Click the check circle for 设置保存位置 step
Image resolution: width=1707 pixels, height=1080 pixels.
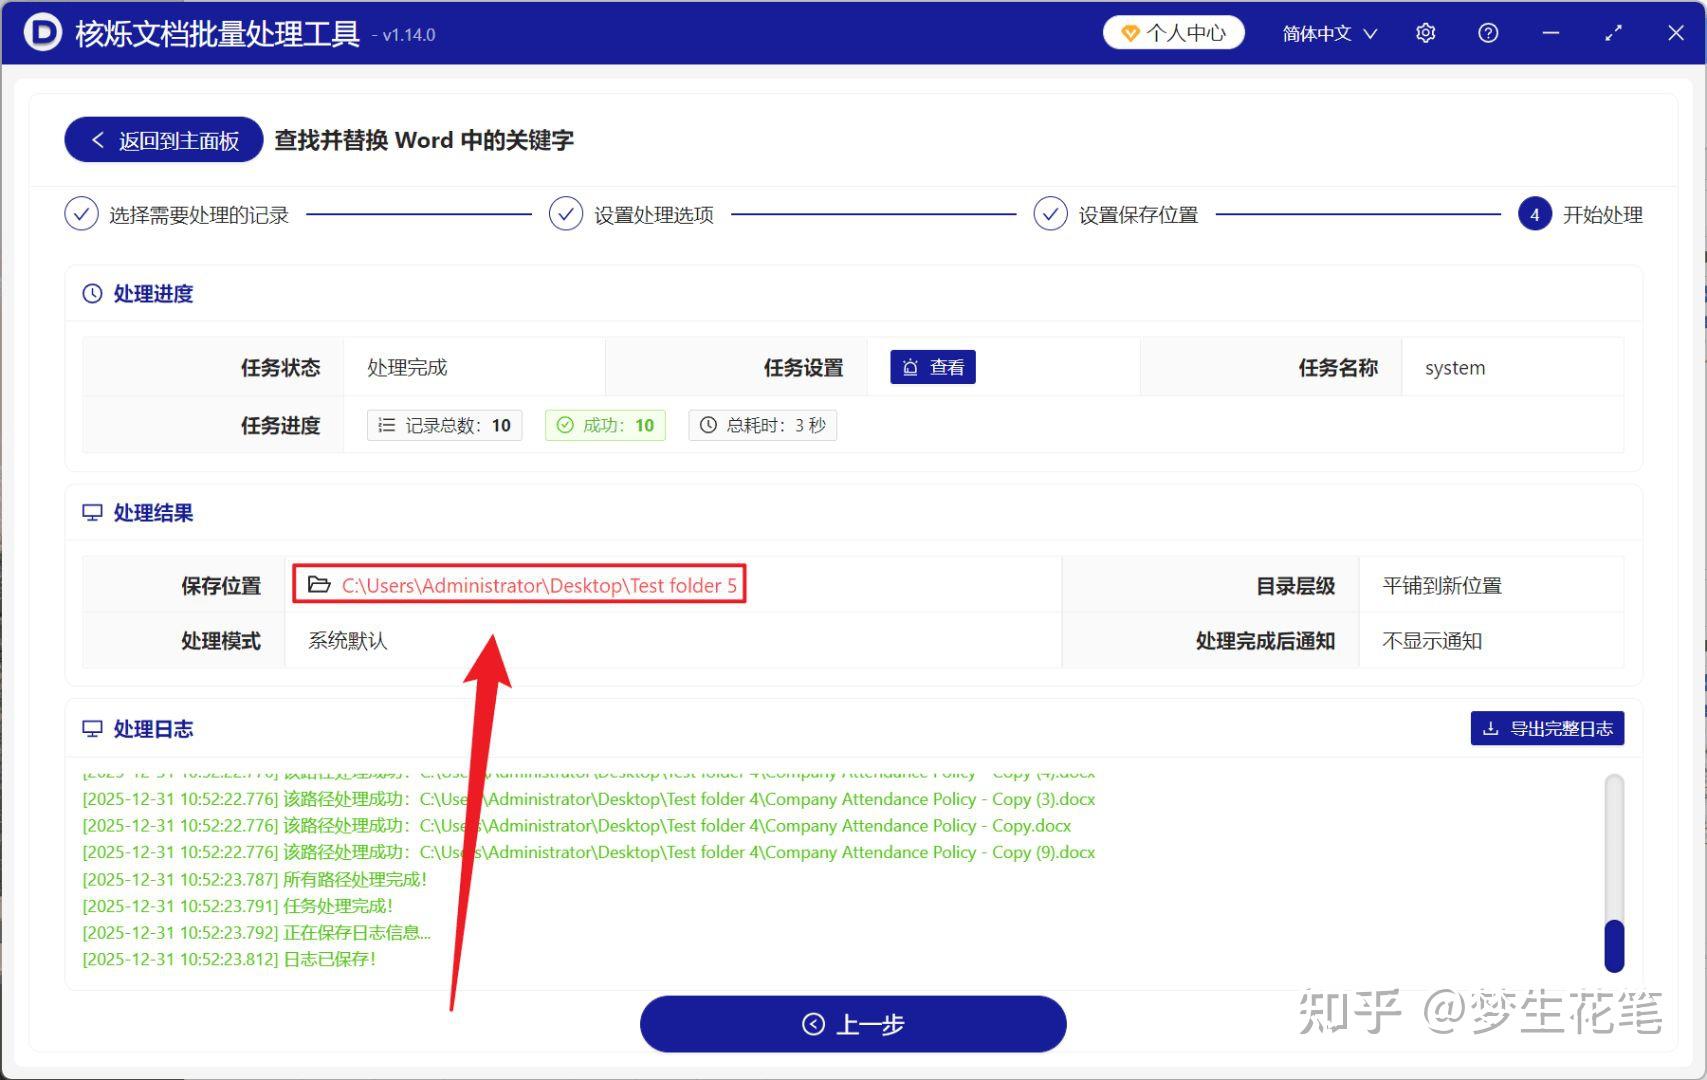[1050, 214]
